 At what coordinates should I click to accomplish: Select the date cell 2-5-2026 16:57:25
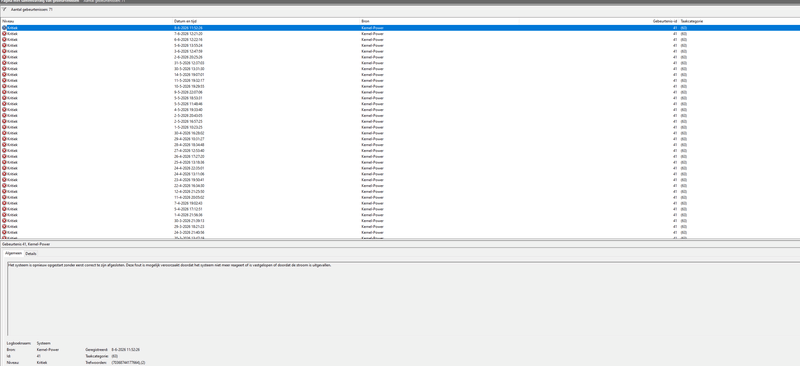(189, 121)
